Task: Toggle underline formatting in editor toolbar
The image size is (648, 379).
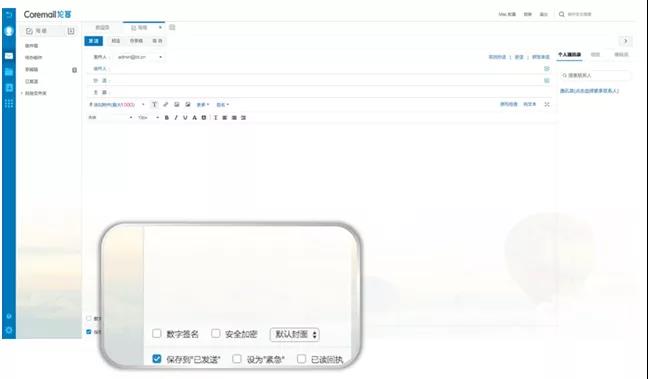Action: click(x=185, y=118)
